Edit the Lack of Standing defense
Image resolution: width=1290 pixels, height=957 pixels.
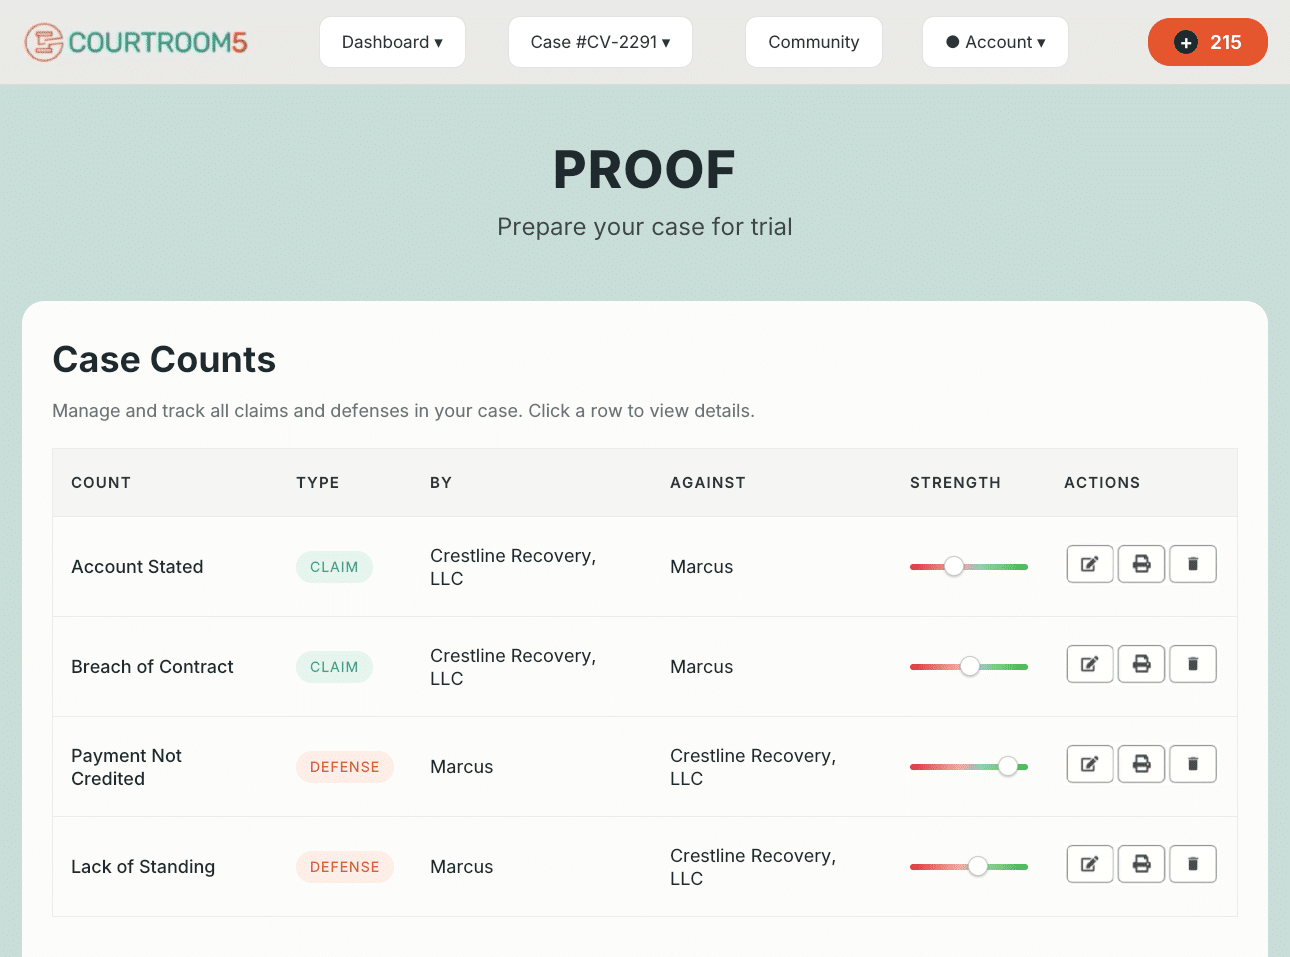(x=1090, y=864)
